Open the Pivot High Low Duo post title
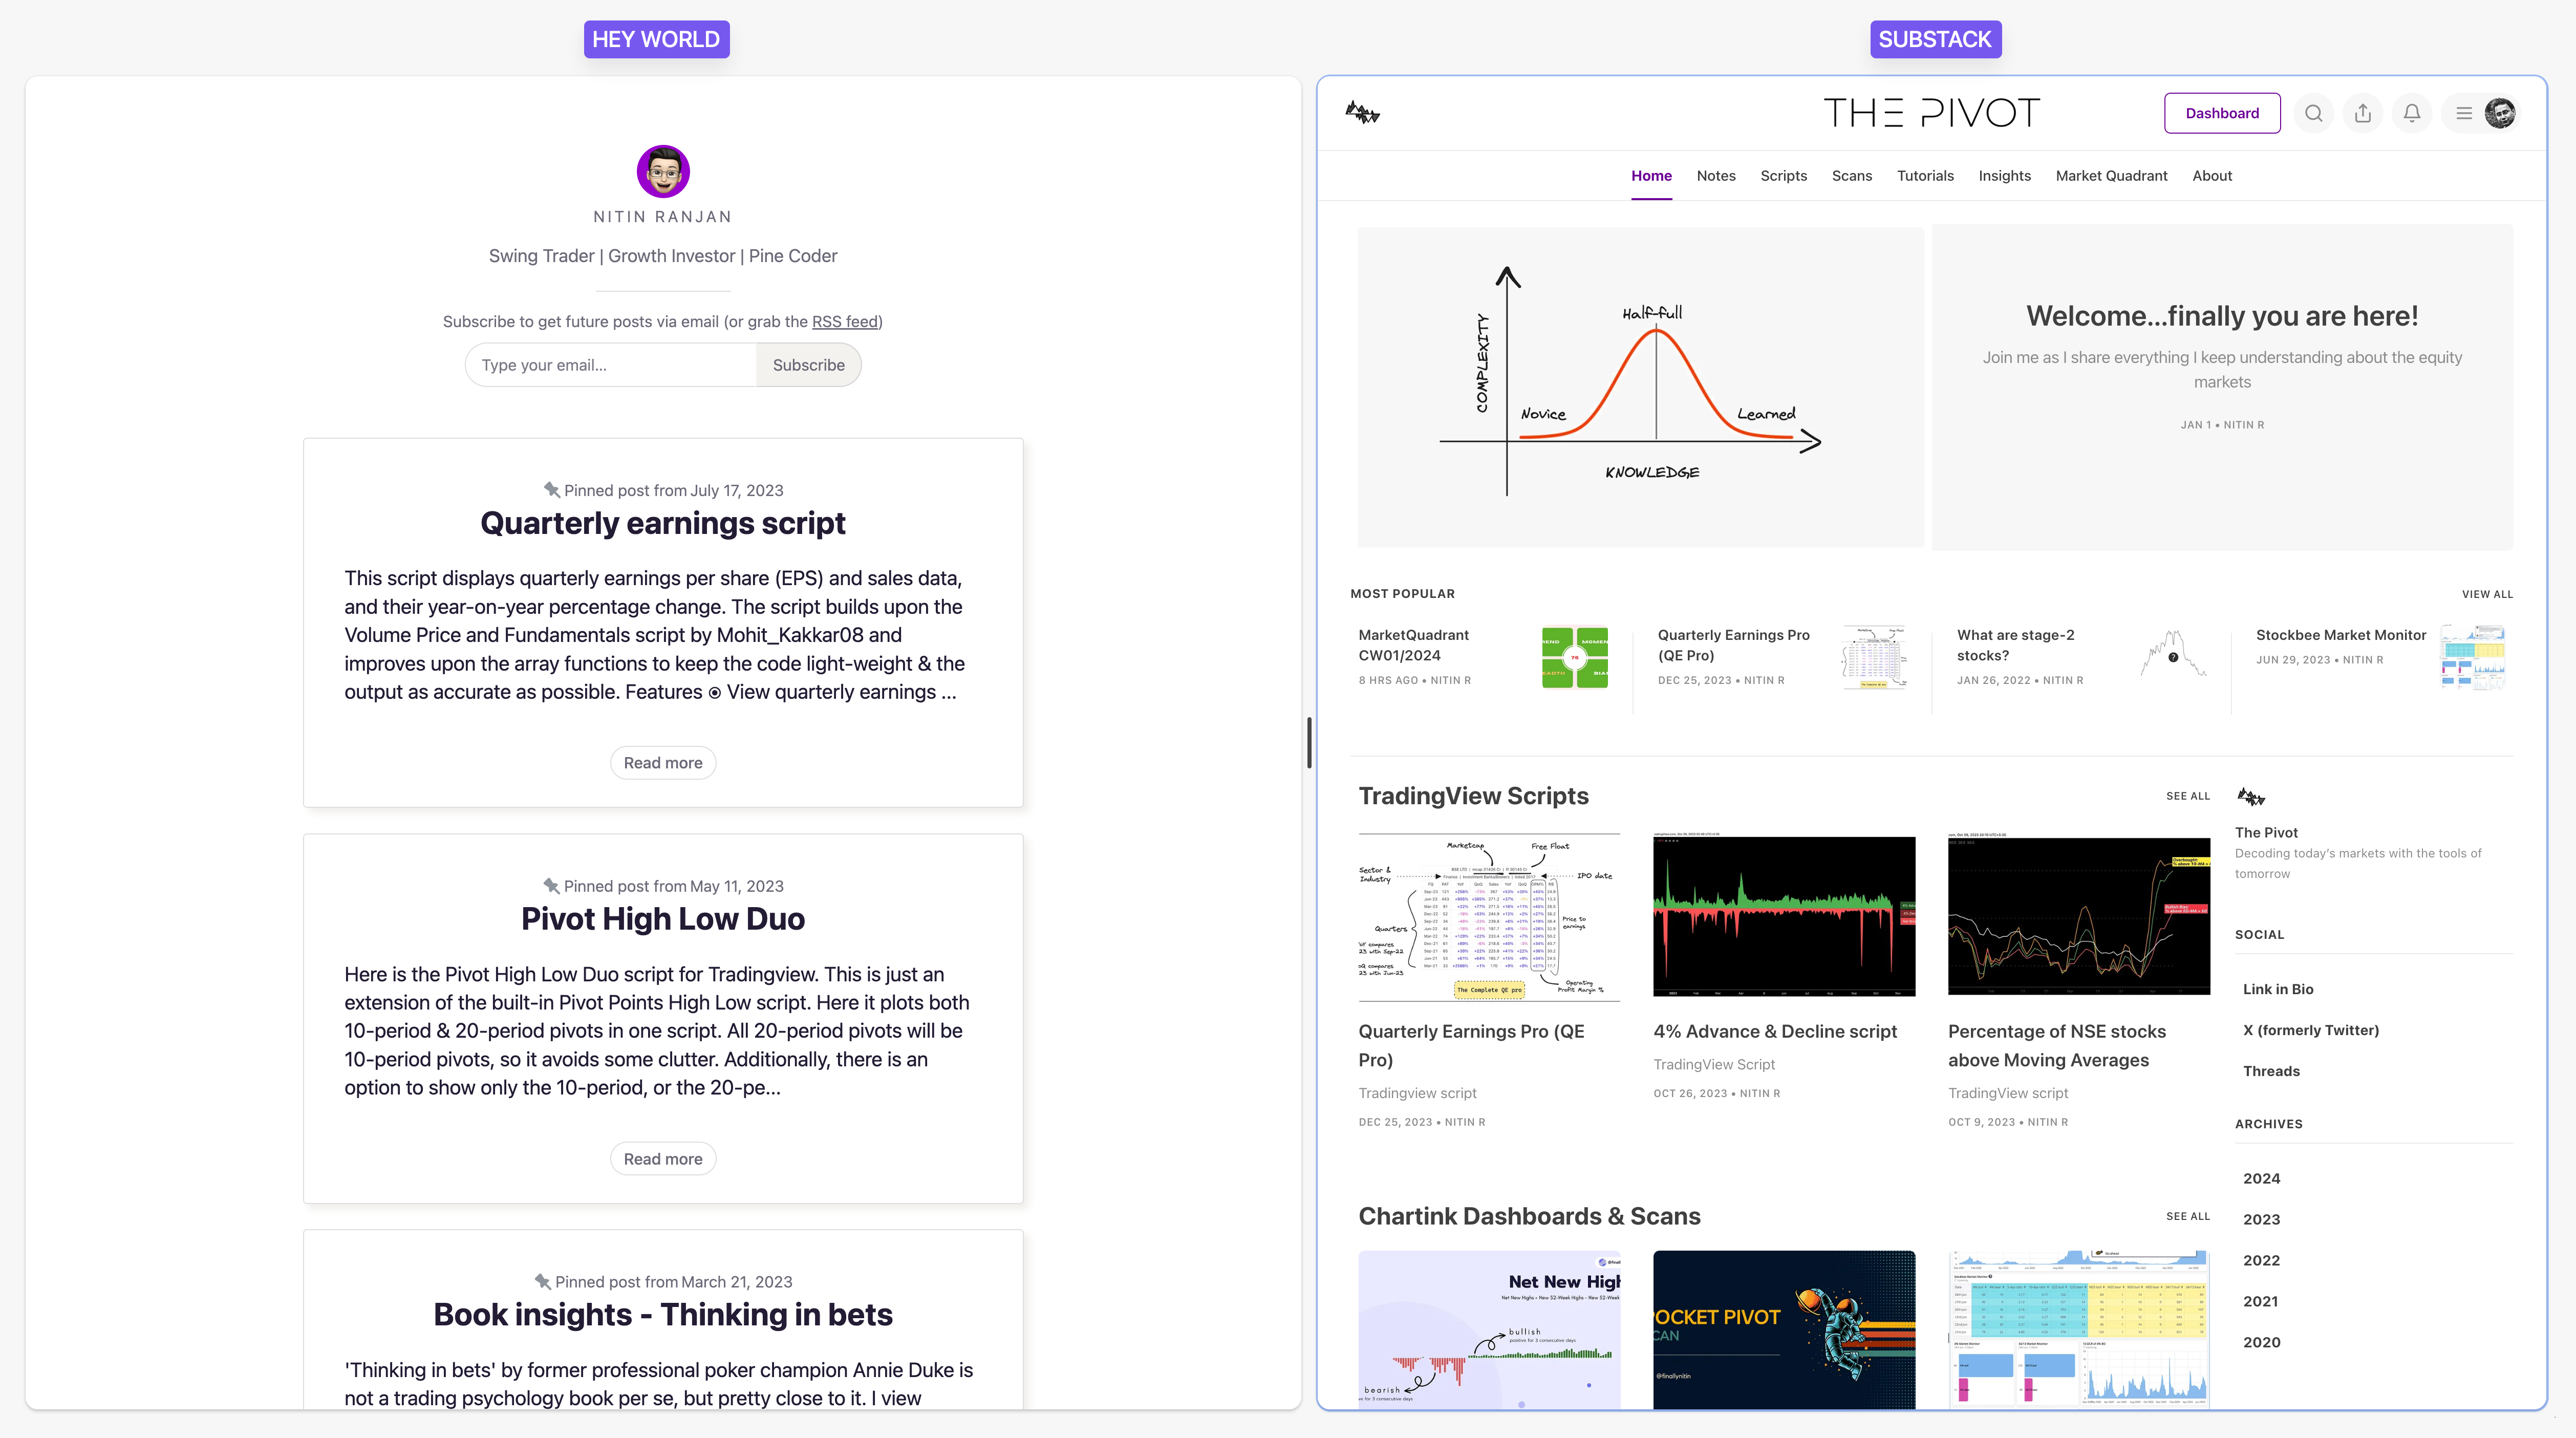 pos(663,919)
